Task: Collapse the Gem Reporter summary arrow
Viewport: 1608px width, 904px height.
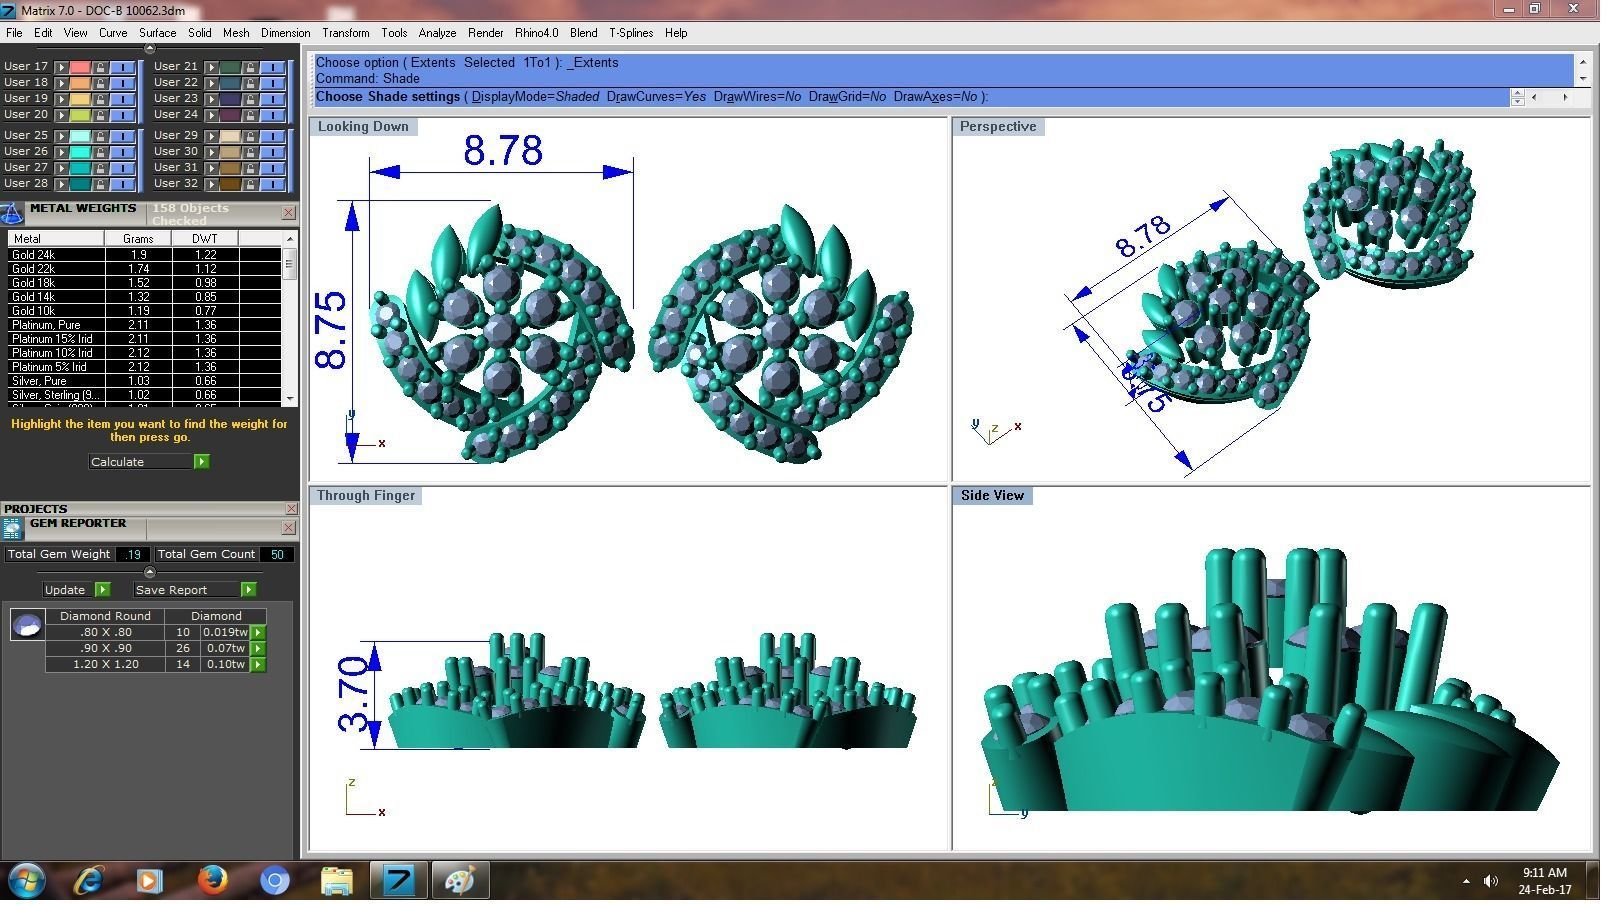Action: tap(150, 575)
